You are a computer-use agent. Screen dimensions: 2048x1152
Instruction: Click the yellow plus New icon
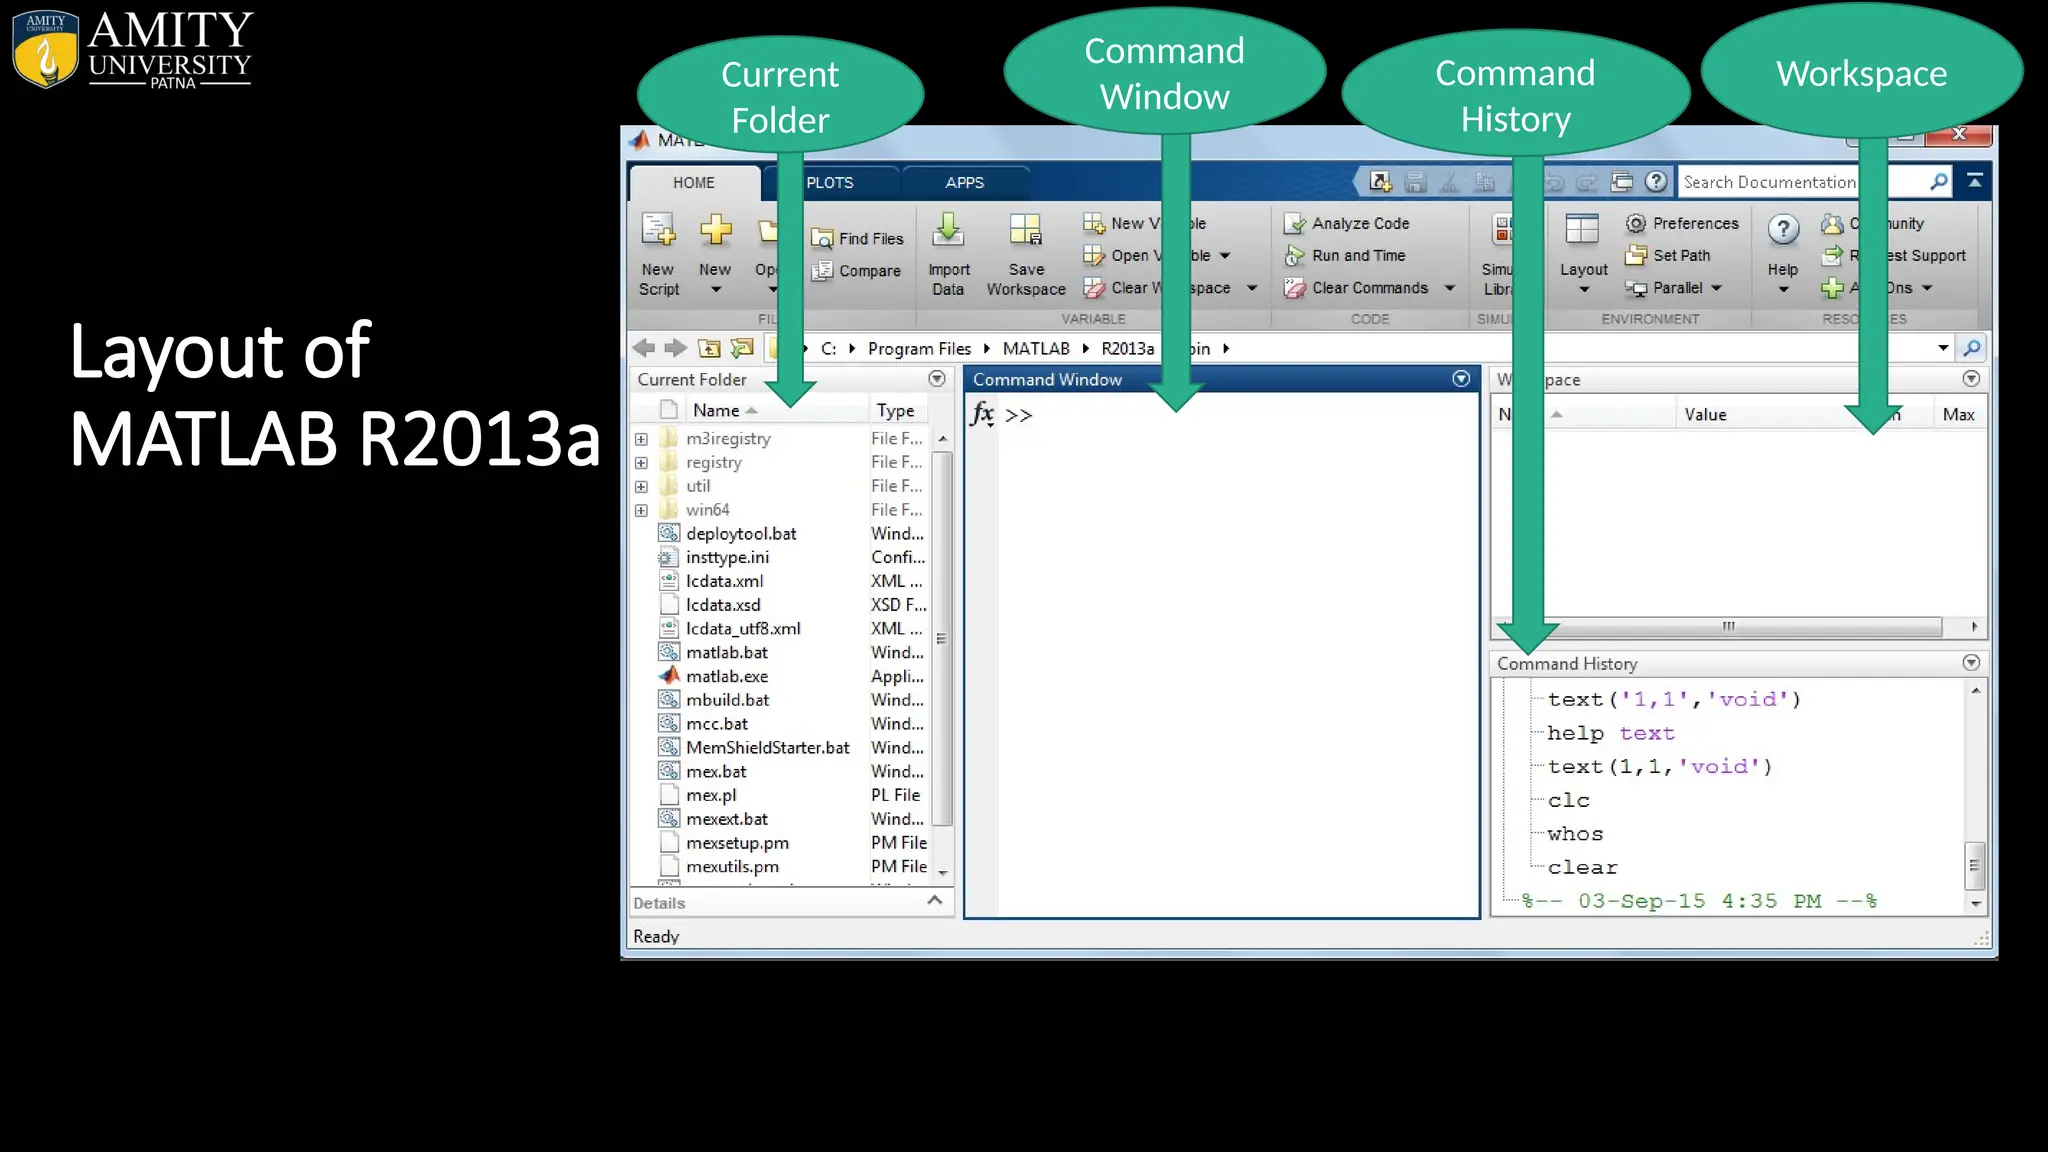coord(715,230)
